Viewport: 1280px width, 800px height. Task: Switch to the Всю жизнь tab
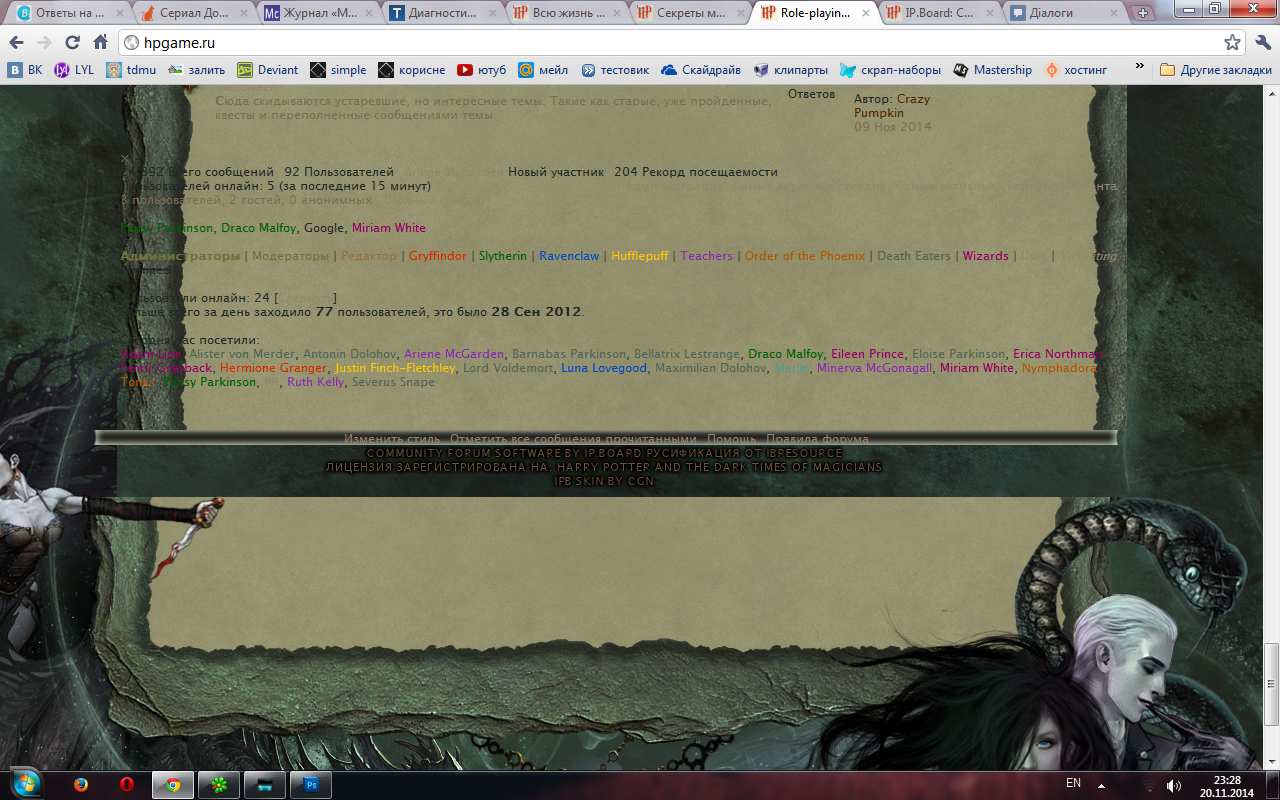coord(564,13)
